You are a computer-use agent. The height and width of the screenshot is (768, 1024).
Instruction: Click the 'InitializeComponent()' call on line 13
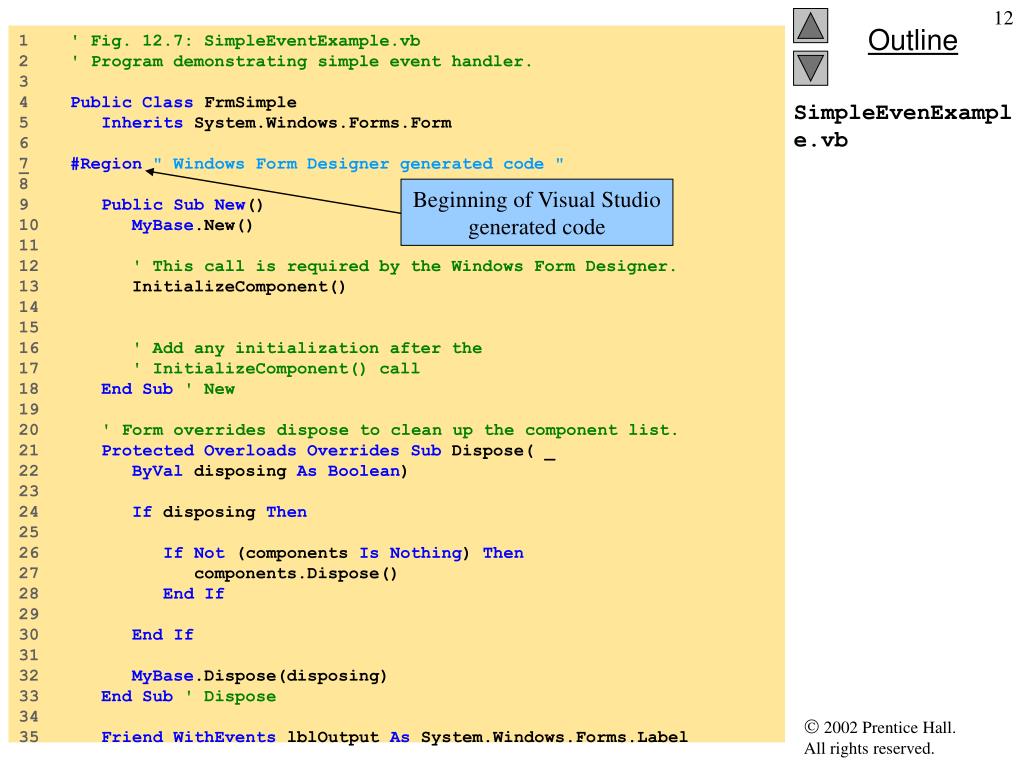(239, 287)
